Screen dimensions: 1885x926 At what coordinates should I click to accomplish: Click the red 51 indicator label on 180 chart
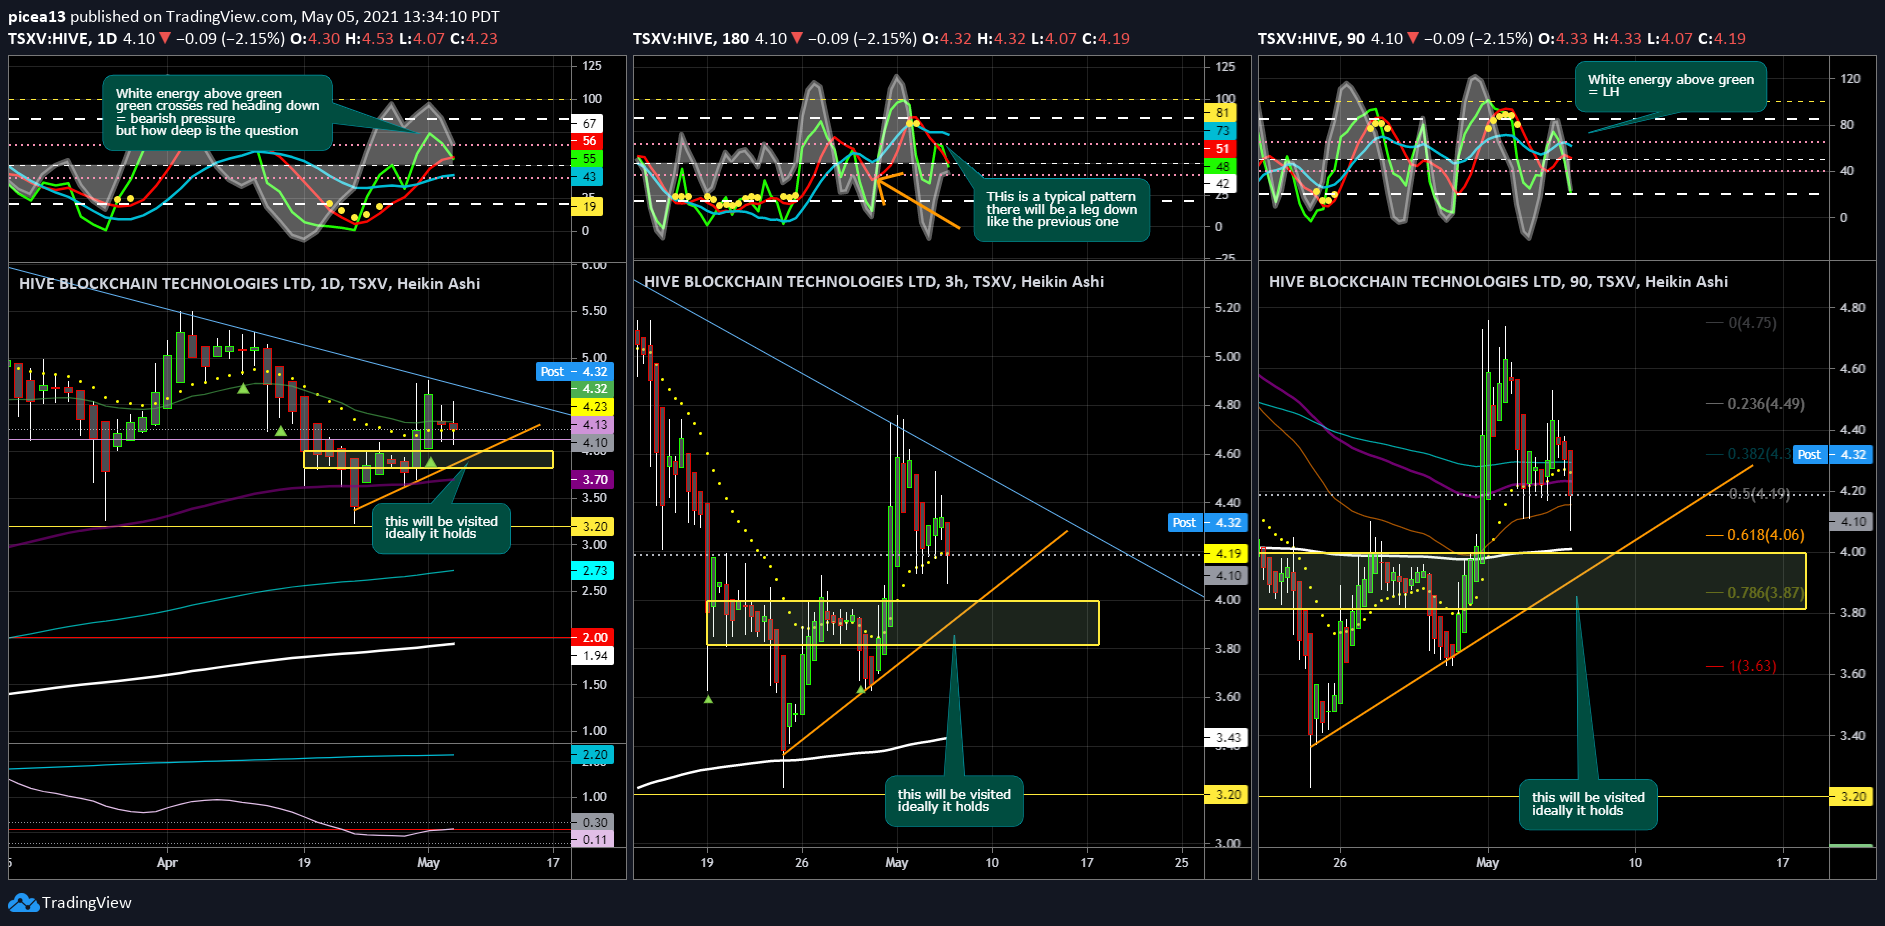1221,148
